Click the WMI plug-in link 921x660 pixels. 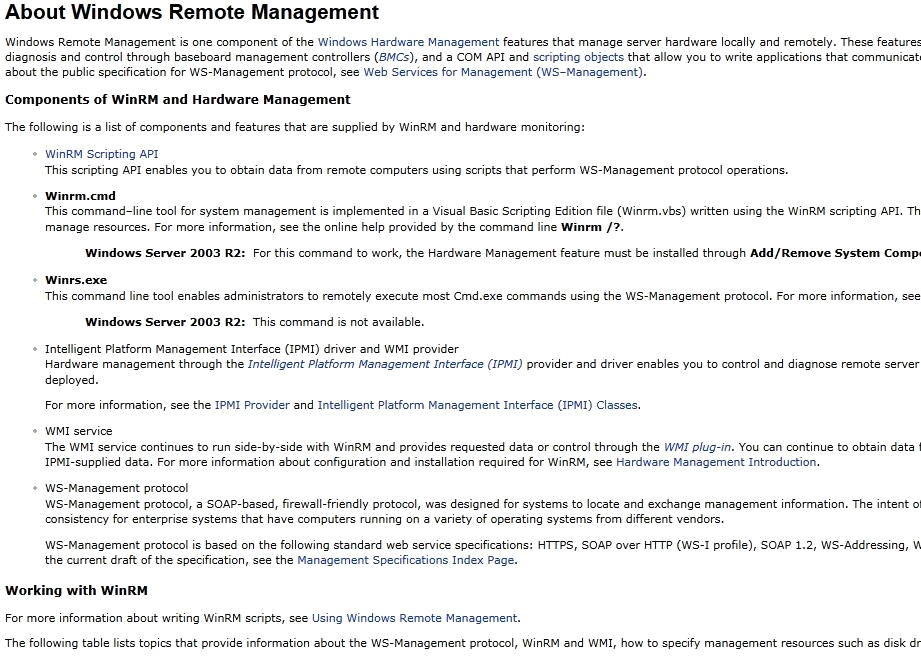click(x=697, y=447)
